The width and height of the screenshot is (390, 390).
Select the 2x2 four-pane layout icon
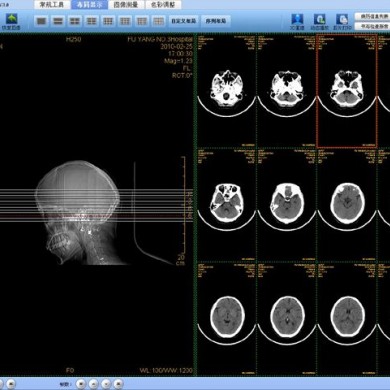[75, 21]
